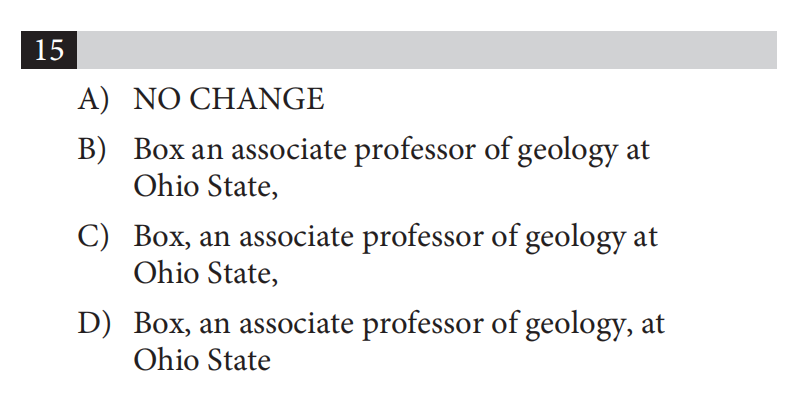Click "Ohio State," under option B

(206, 186)
